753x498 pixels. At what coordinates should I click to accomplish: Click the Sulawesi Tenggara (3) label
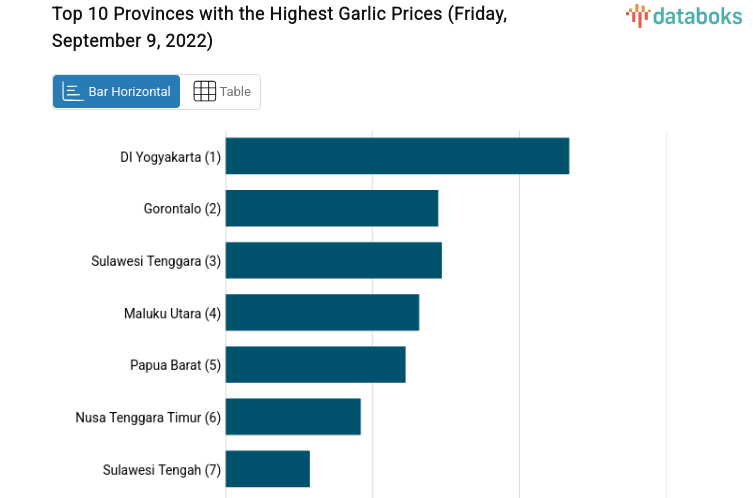(156, 261)
